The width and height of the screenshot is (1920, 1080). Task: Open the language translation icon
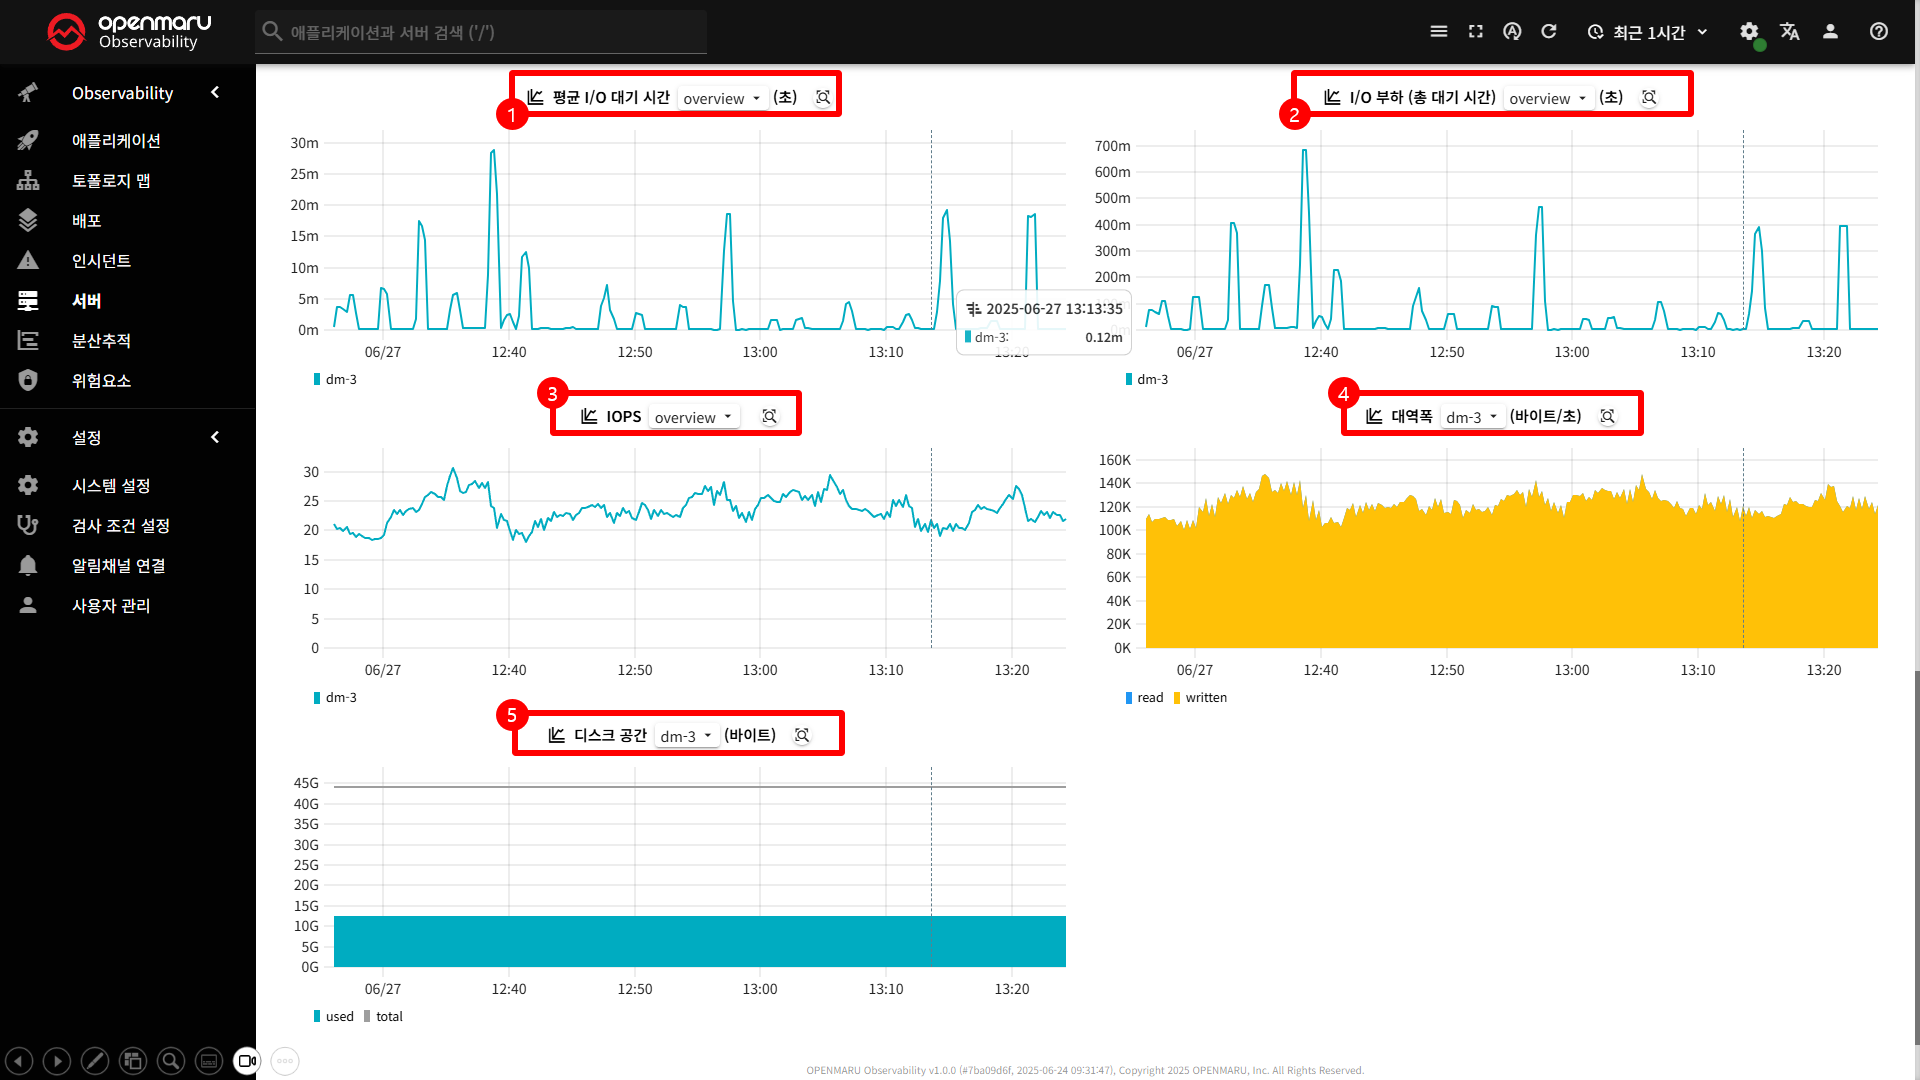1790,32
